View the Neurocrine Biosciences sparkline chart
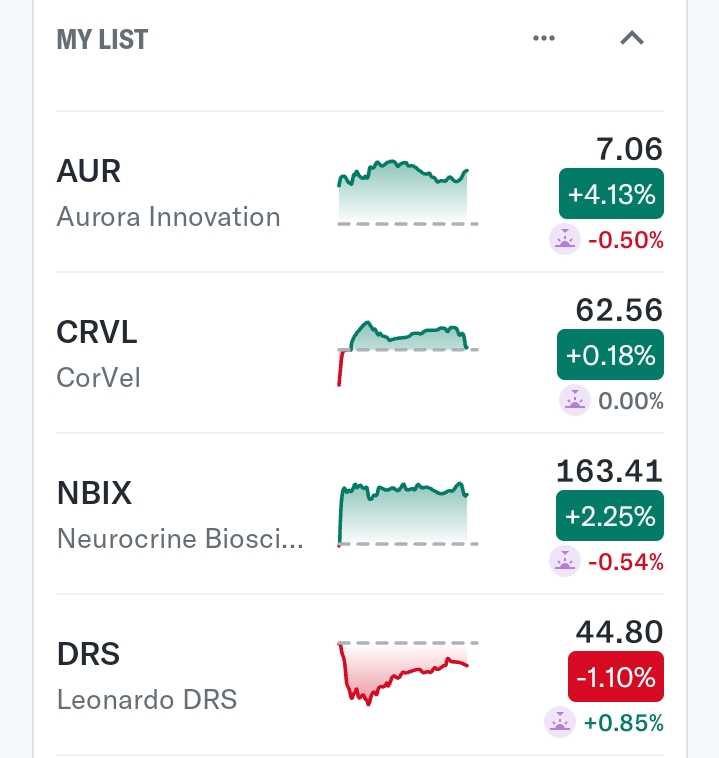719x758 pixels. [408, 514]
